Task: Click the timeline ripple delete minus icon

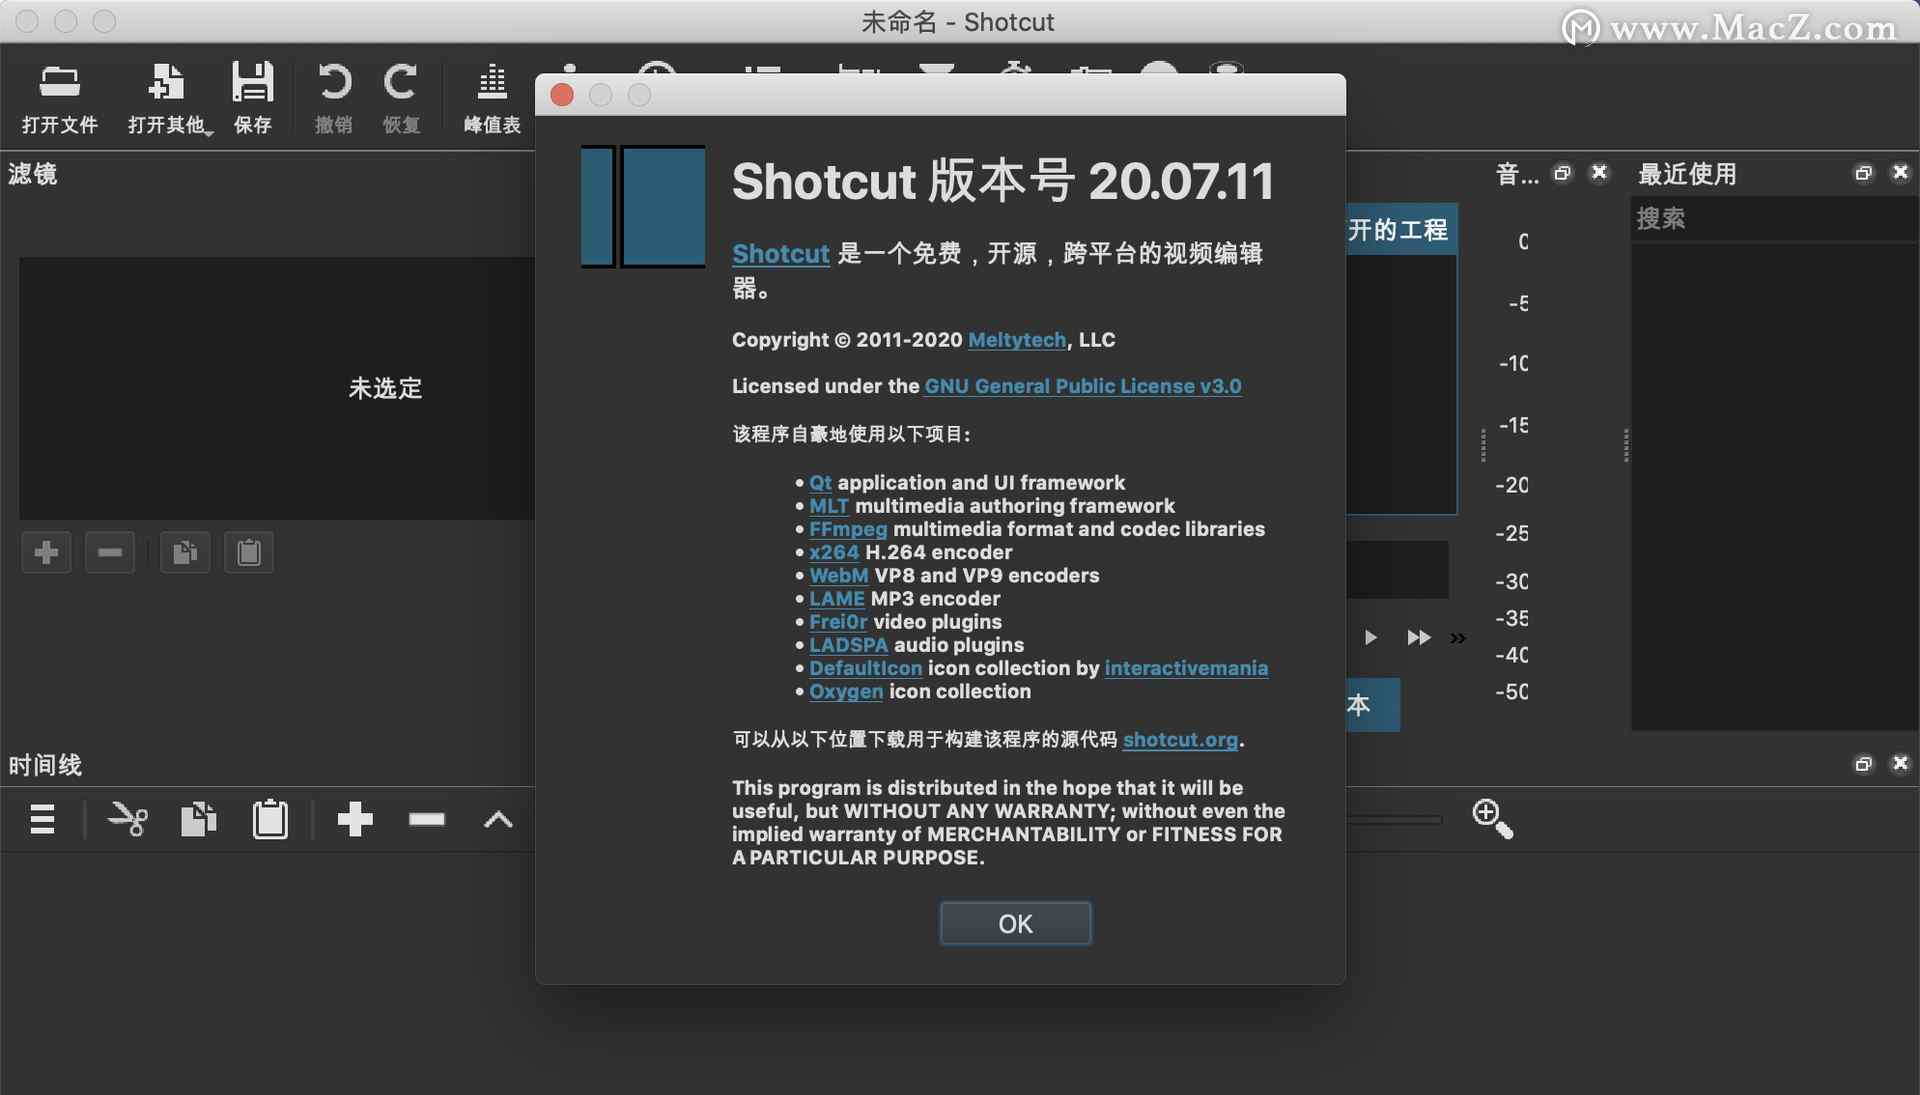Action: [427, 819]
